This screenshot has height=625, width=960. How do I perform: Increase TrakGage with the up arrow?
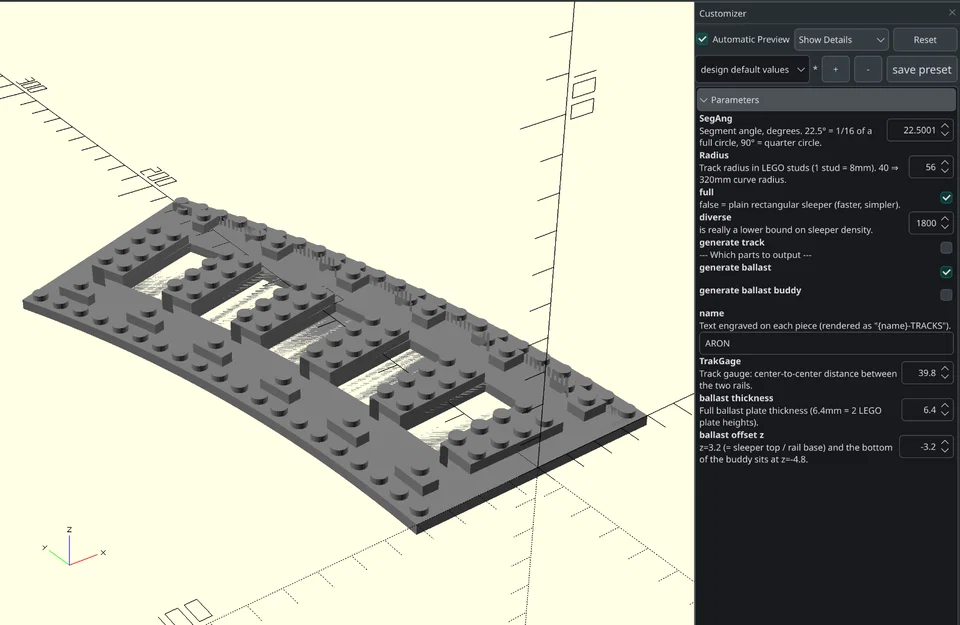pos(945,368)
